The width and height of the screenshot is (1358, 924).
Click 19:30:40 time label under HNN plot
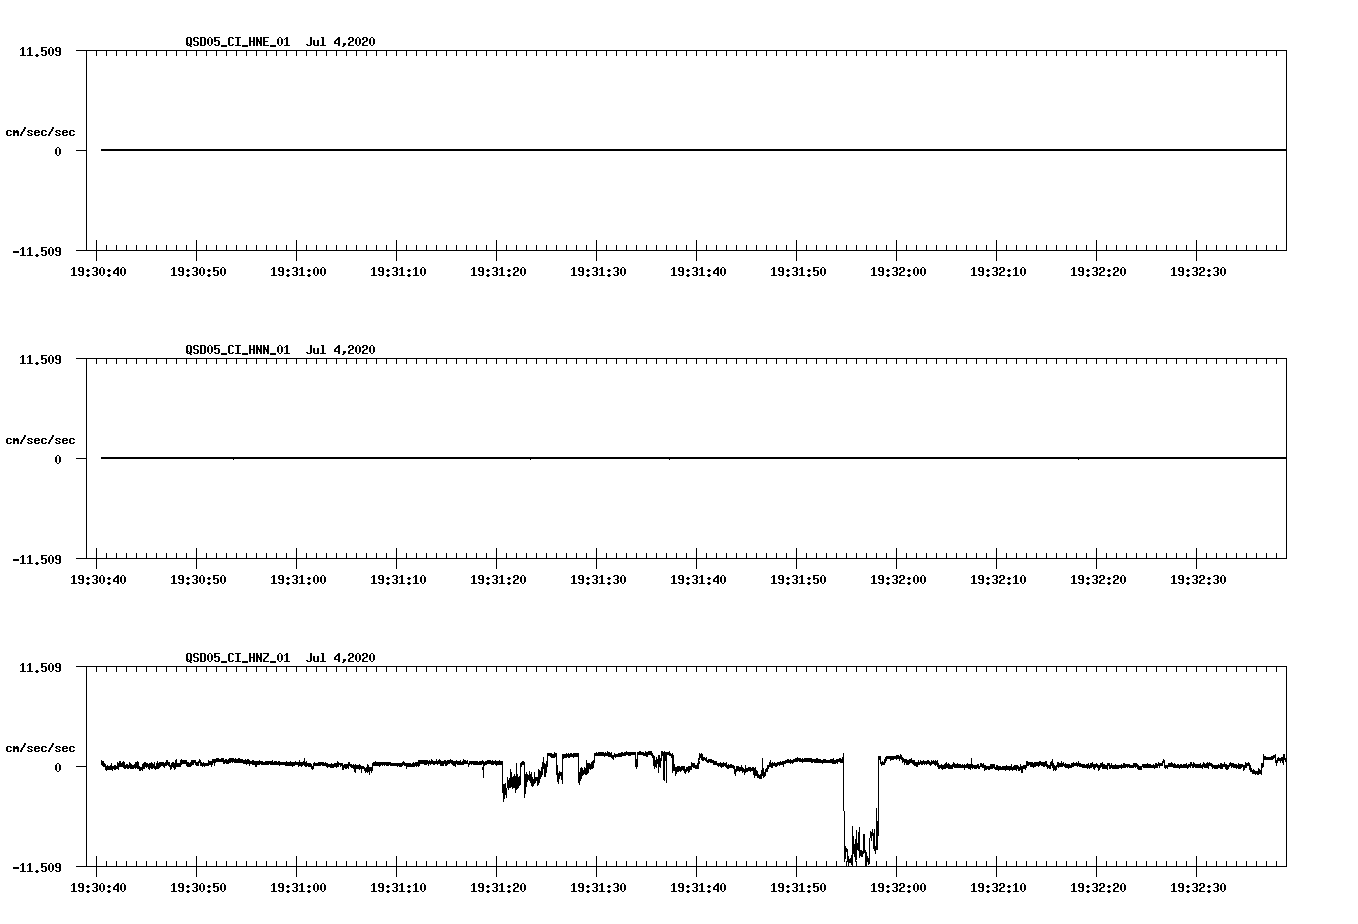click(x=98, y=580)
